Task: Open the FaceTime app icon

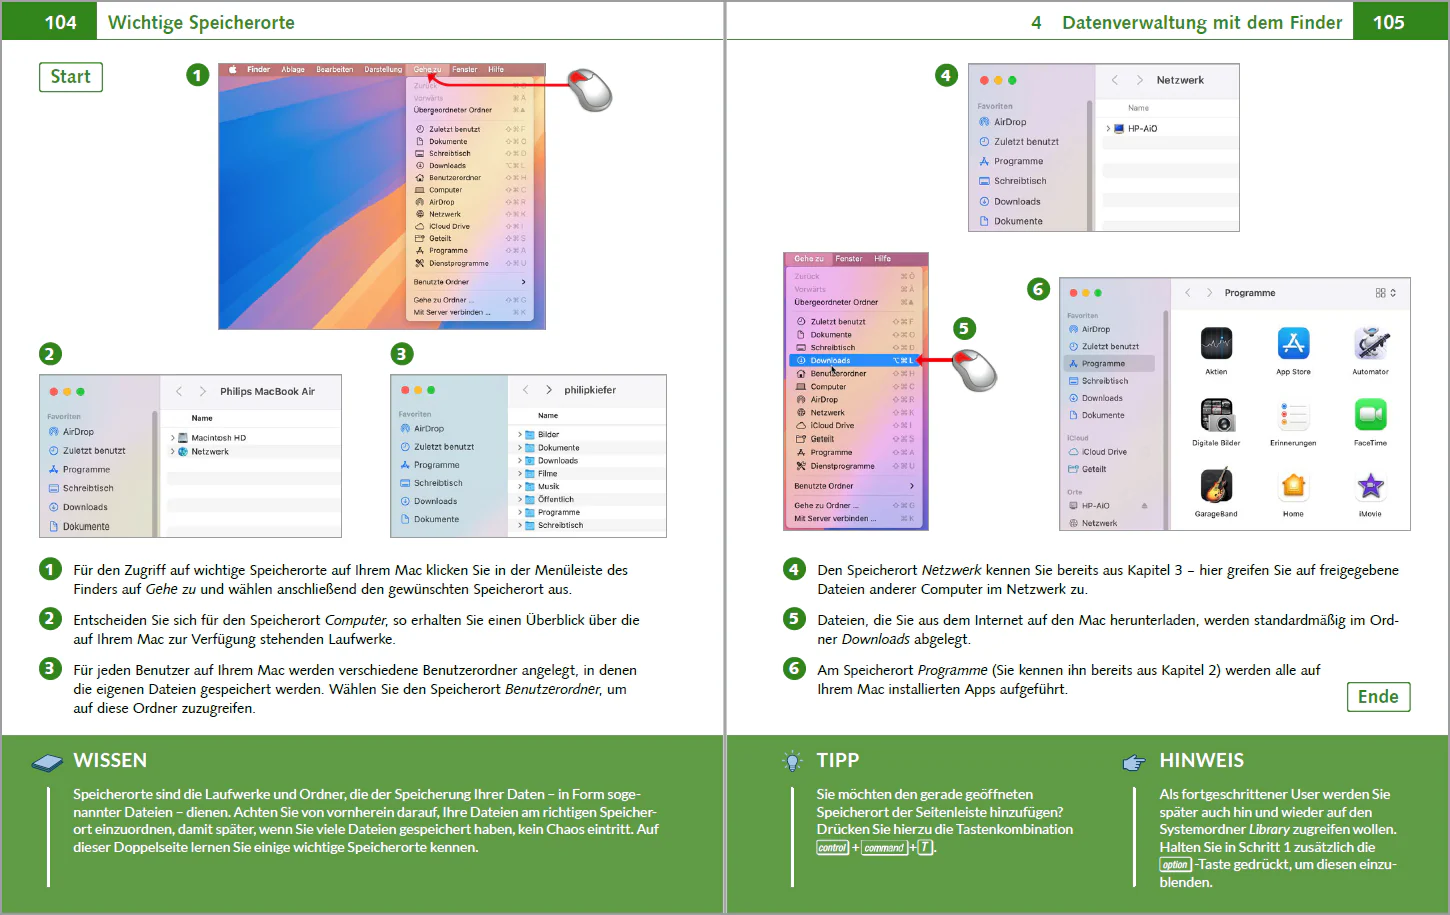Action: (x=1370, y=415)
